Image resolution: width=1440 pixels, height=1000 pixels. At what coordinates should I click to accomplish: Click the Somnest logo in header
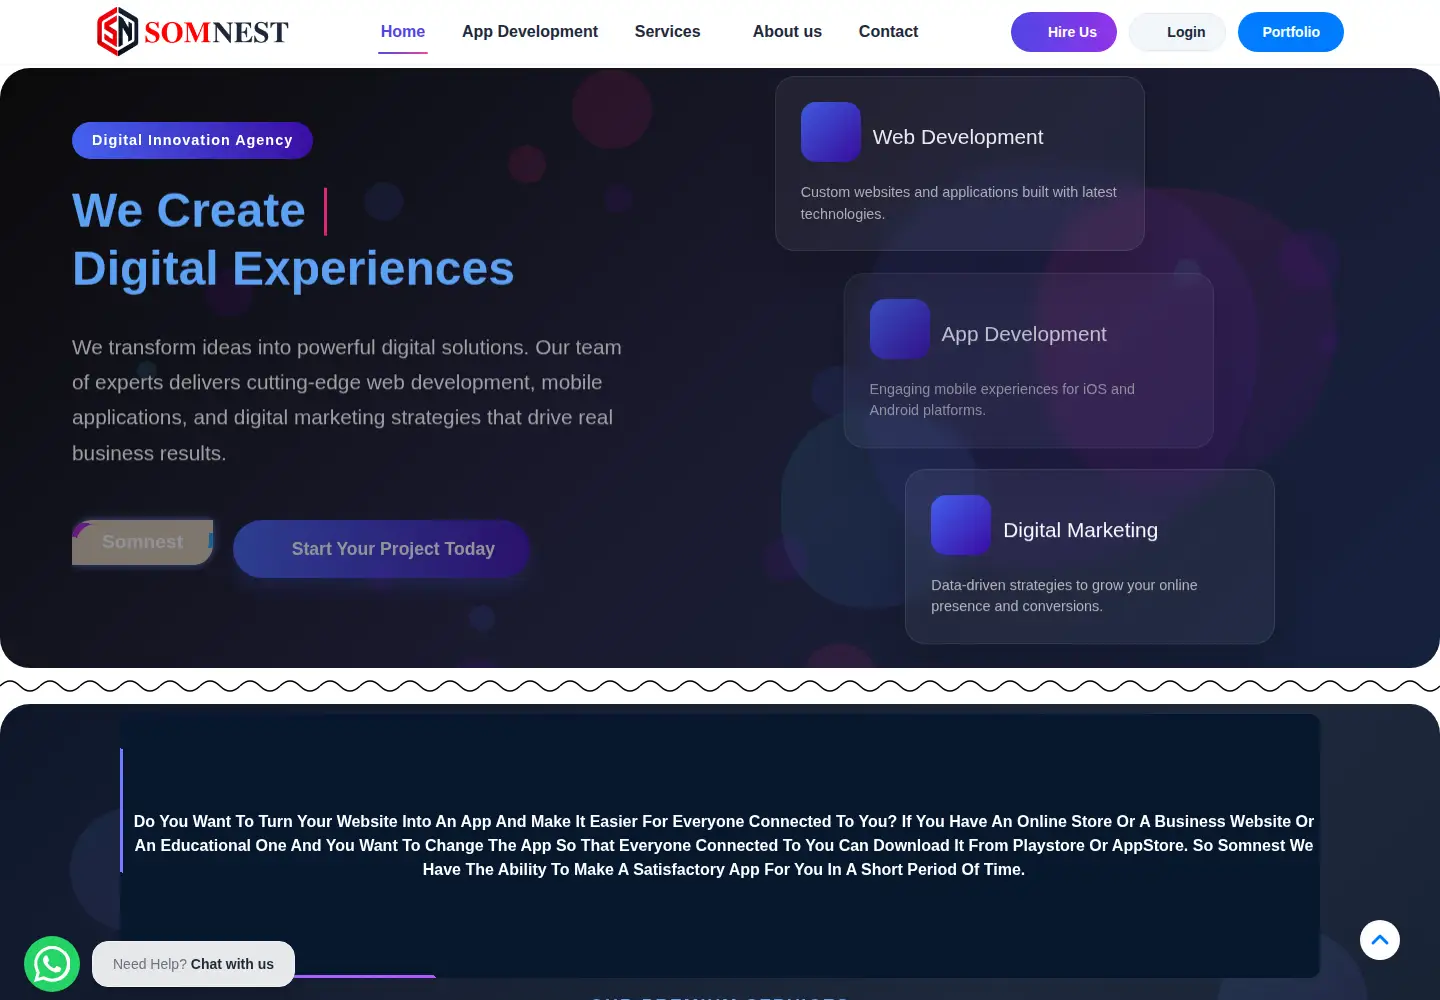click(193, 32)
